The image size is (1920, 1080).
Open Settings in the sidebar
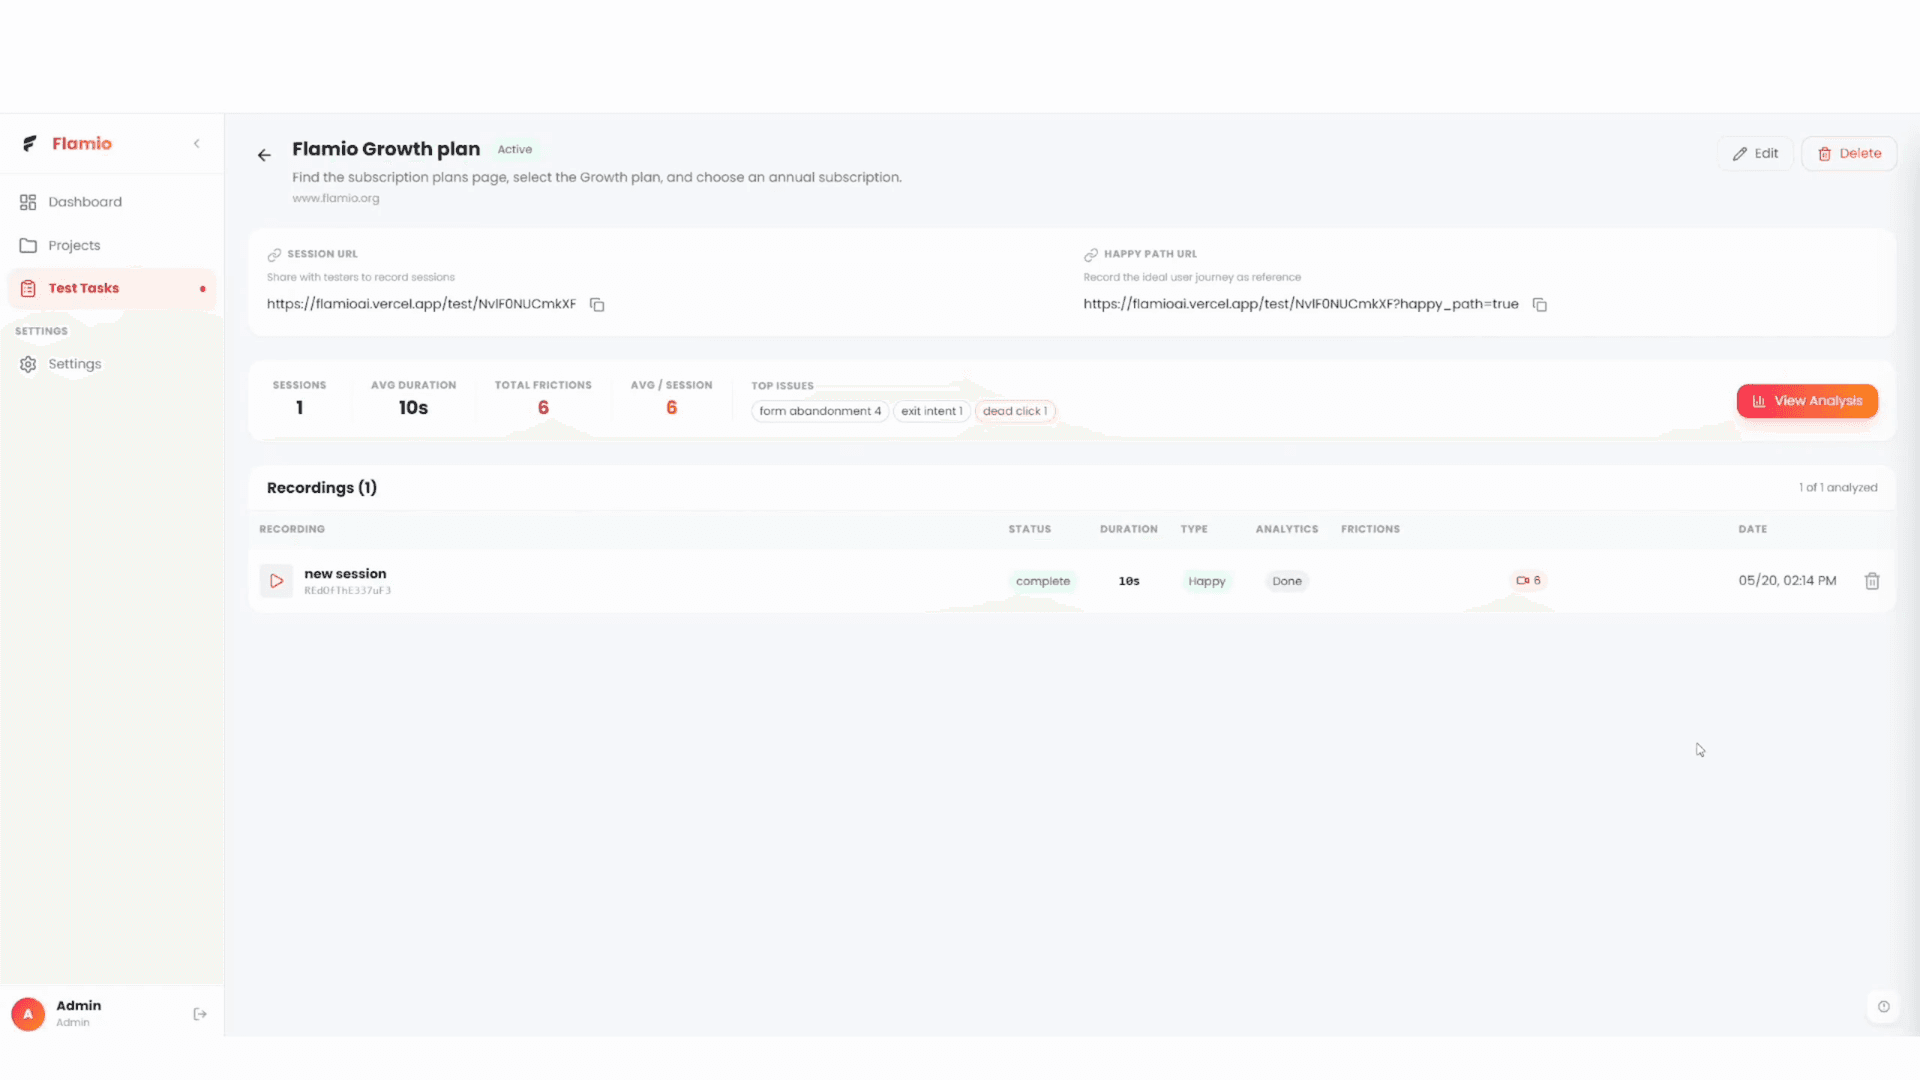point(112,364)
